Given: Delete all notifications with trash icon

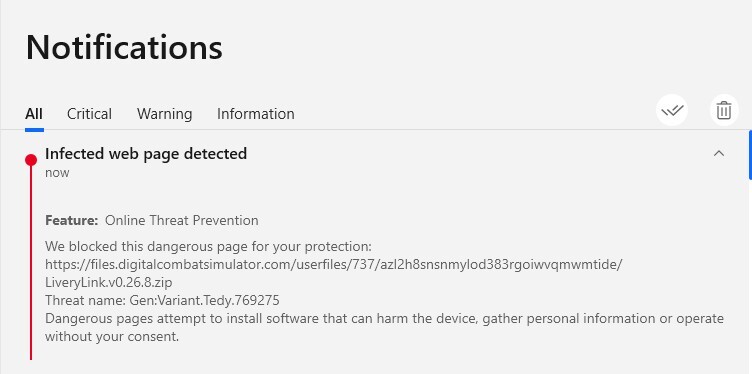Looking at the screenshot, I should pos(724,110).
